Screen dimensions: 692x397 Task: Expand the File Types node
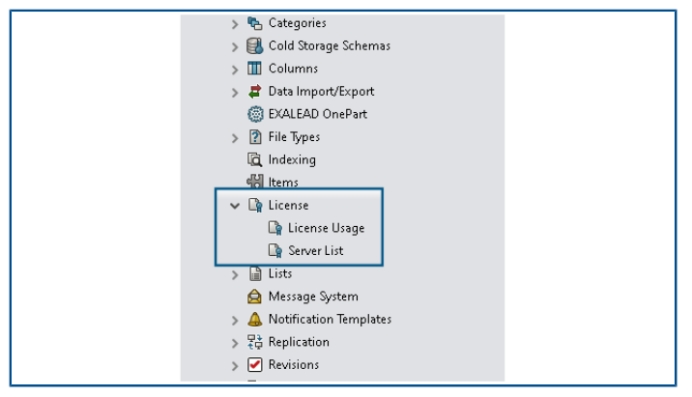click(x=235, y=138)
